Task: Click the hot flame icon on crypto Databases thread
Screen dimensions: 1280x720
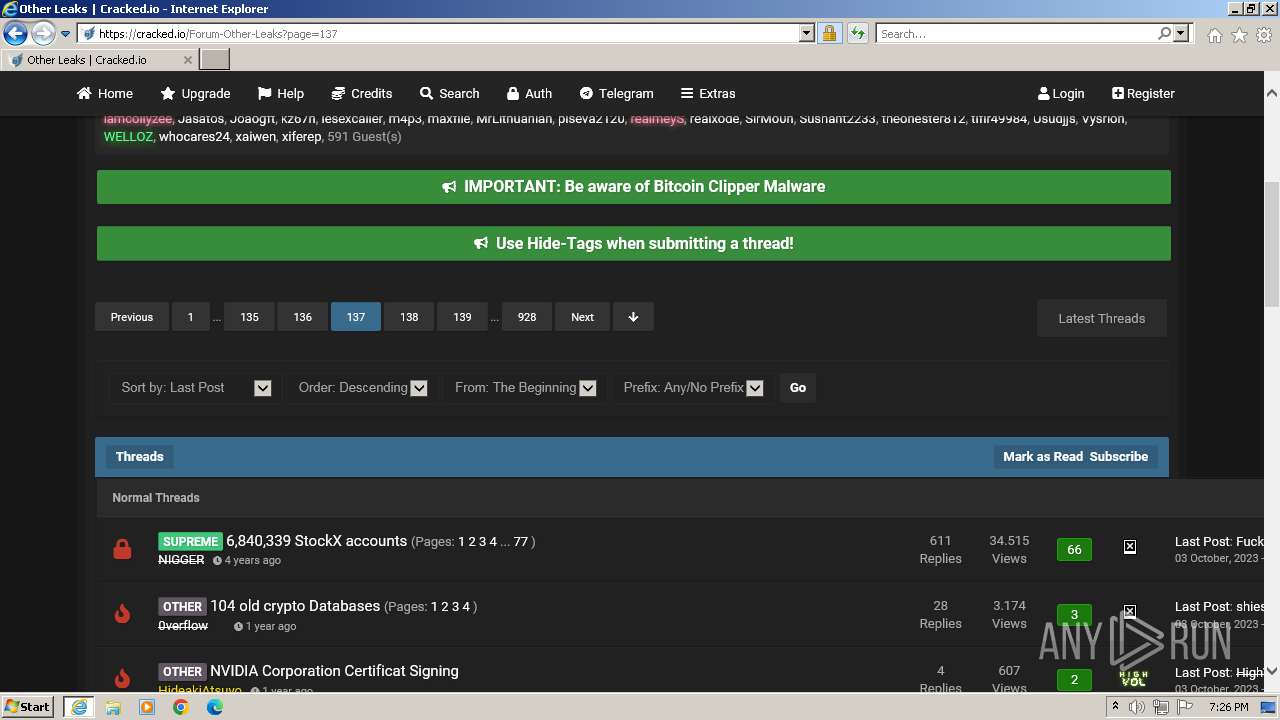Action: coord(122,614)
